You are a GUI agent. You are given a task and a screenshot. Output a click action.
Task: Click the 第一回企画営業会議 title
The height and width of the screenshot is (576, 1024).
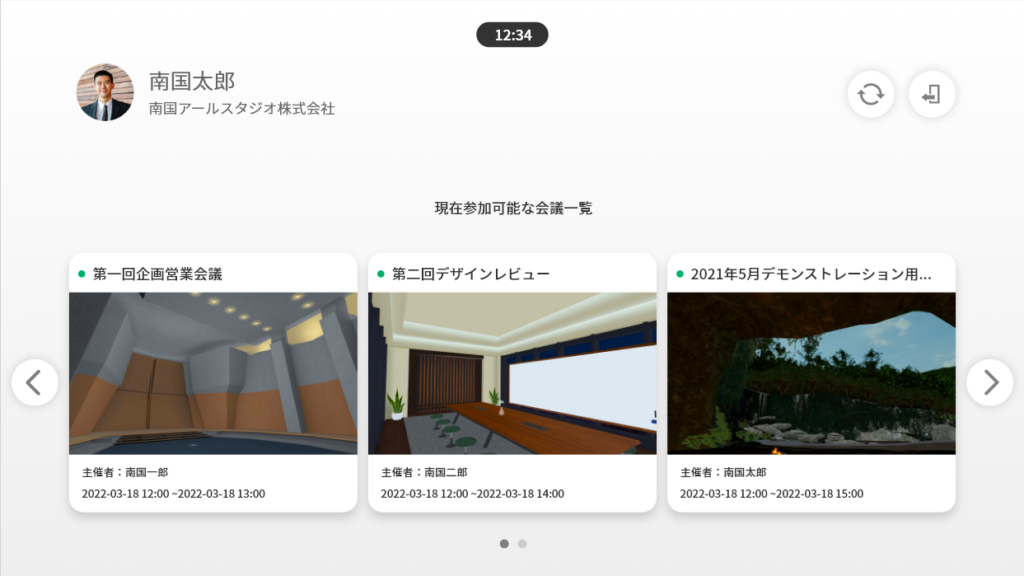(157, 274)
